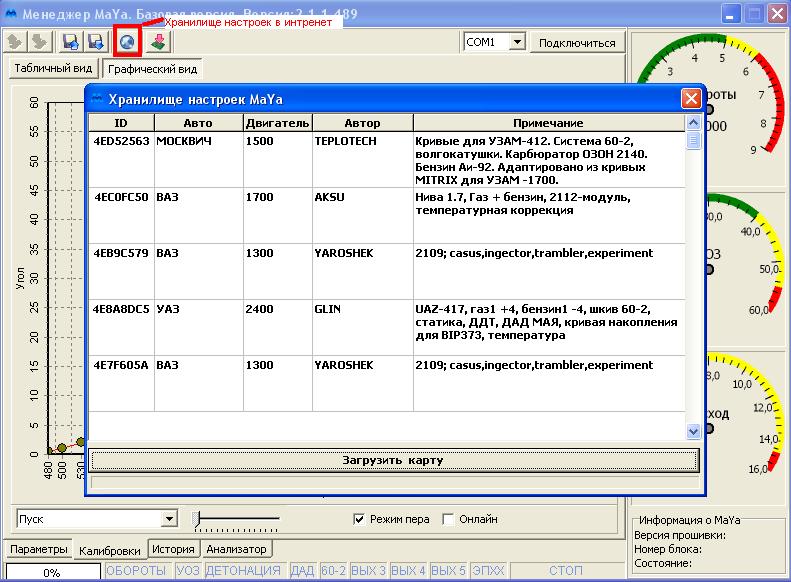Open the internet settings storage globe icon
Viewport: 791px width, 582px height.
[127, 42]
